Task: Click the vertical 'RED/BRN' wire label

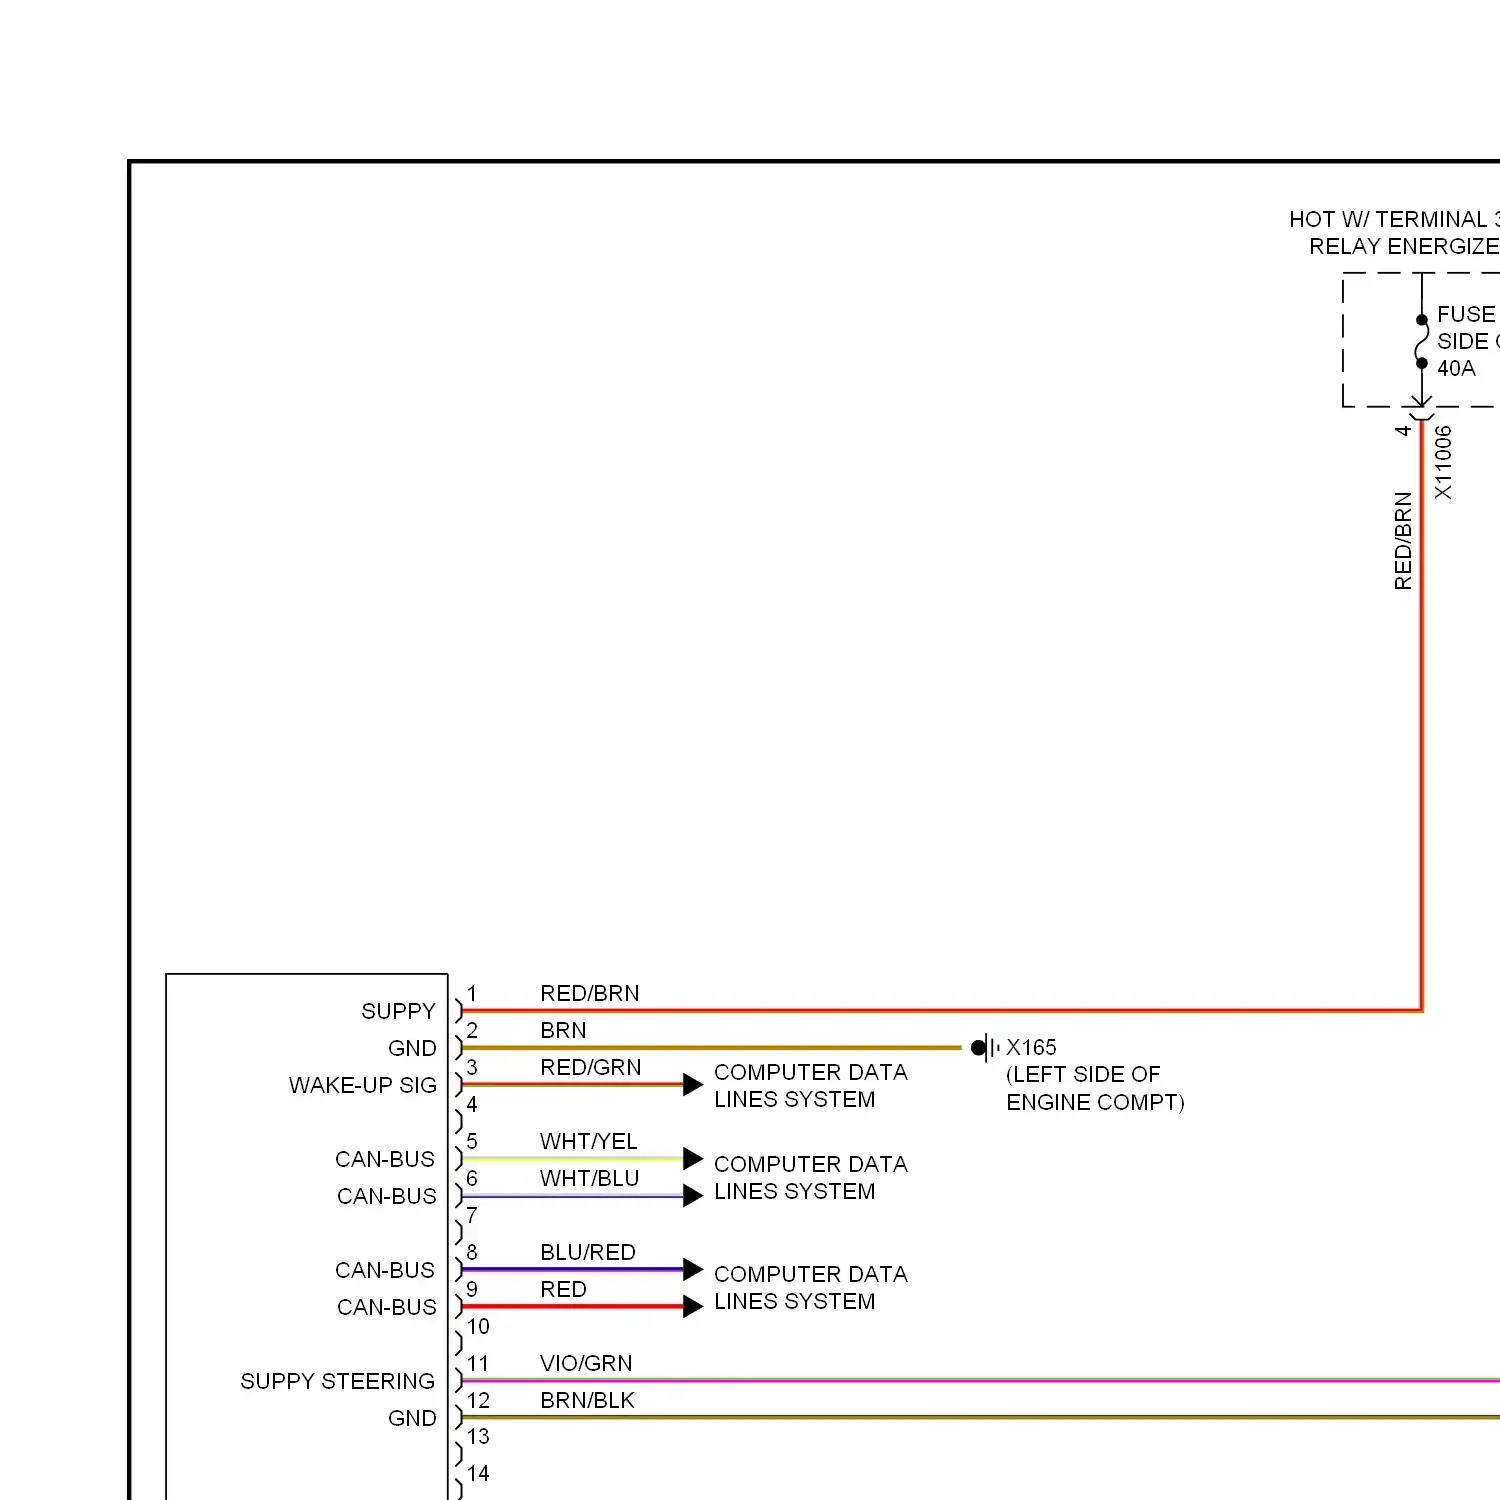Action: pos(1403,540)
